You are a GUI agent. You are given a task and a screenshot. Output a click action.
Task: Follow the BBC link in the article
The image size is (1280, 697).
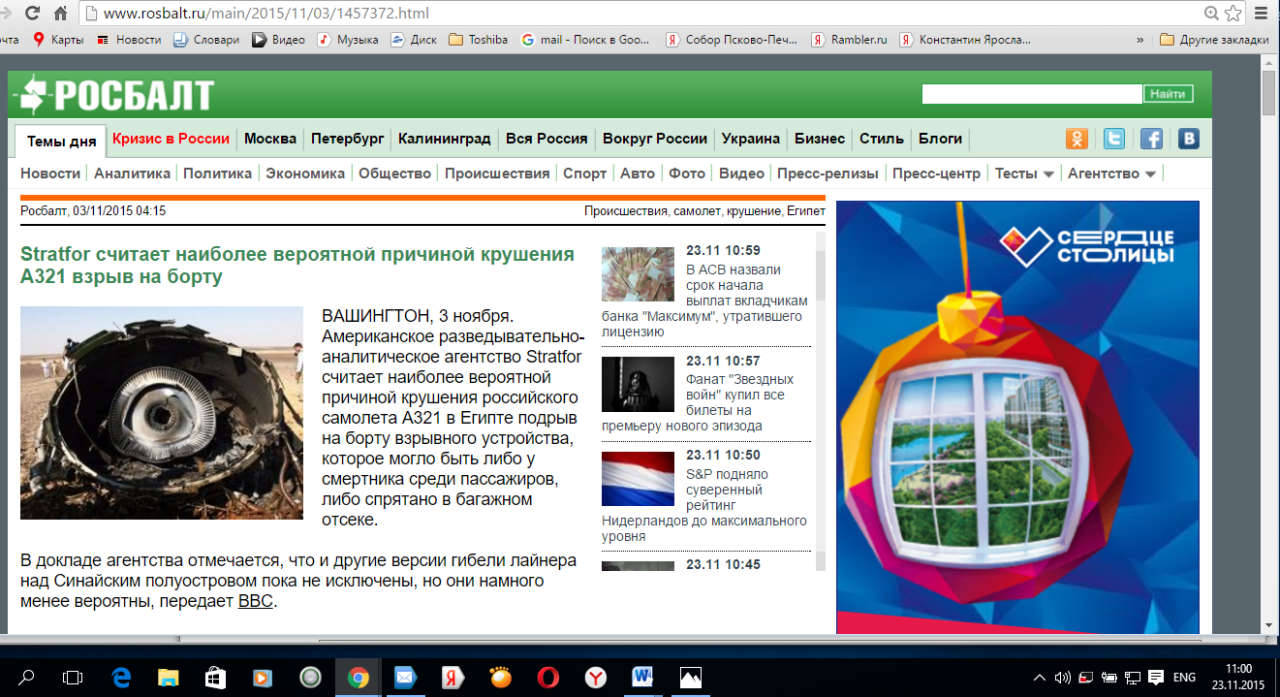(255, 602)
